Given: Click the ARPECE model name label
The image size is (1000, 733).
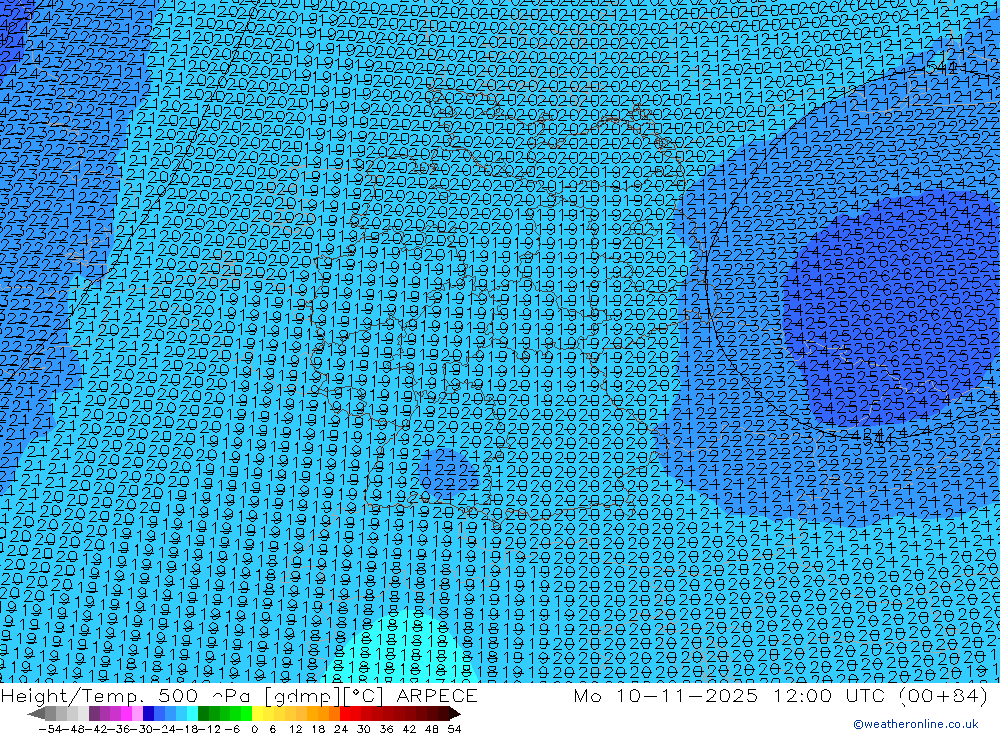Looking at the screenshot, I should [436, 696].
